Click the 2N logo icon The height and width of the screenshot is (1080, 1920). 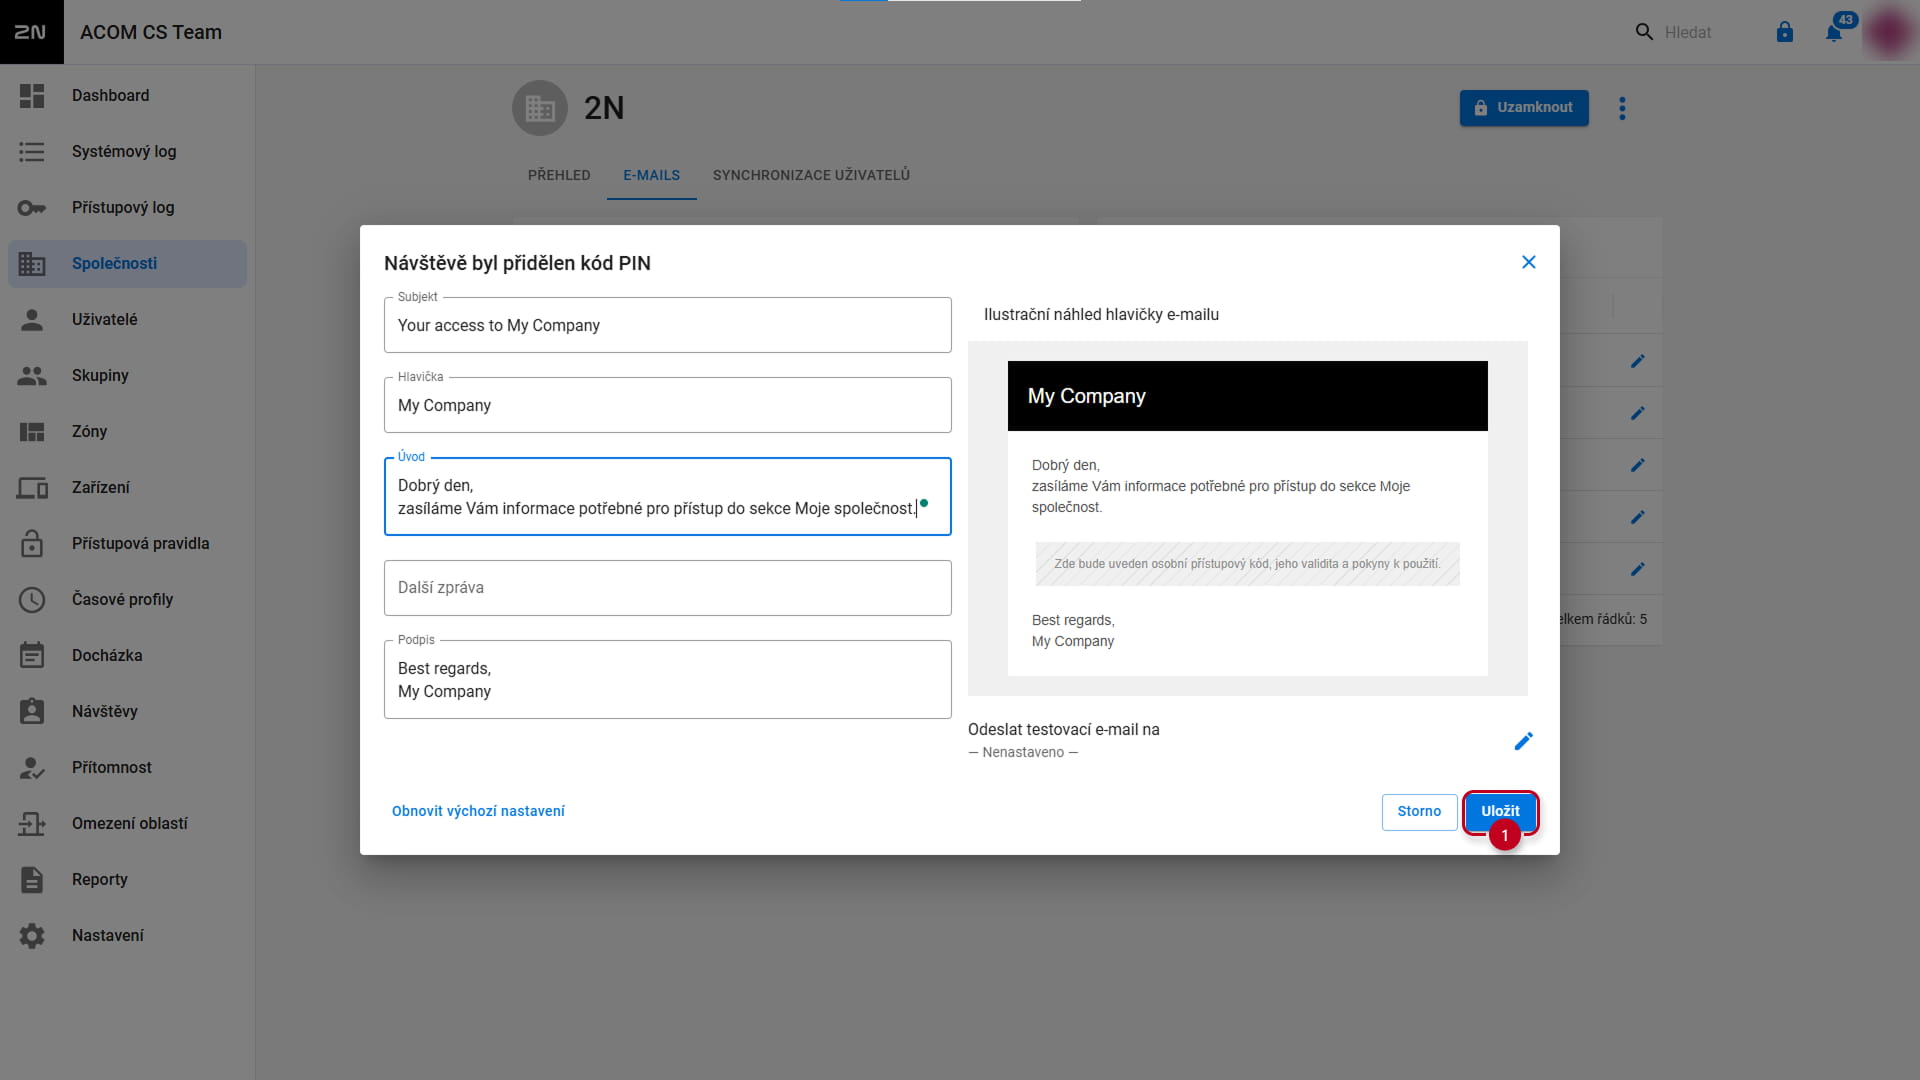(31, 32)
